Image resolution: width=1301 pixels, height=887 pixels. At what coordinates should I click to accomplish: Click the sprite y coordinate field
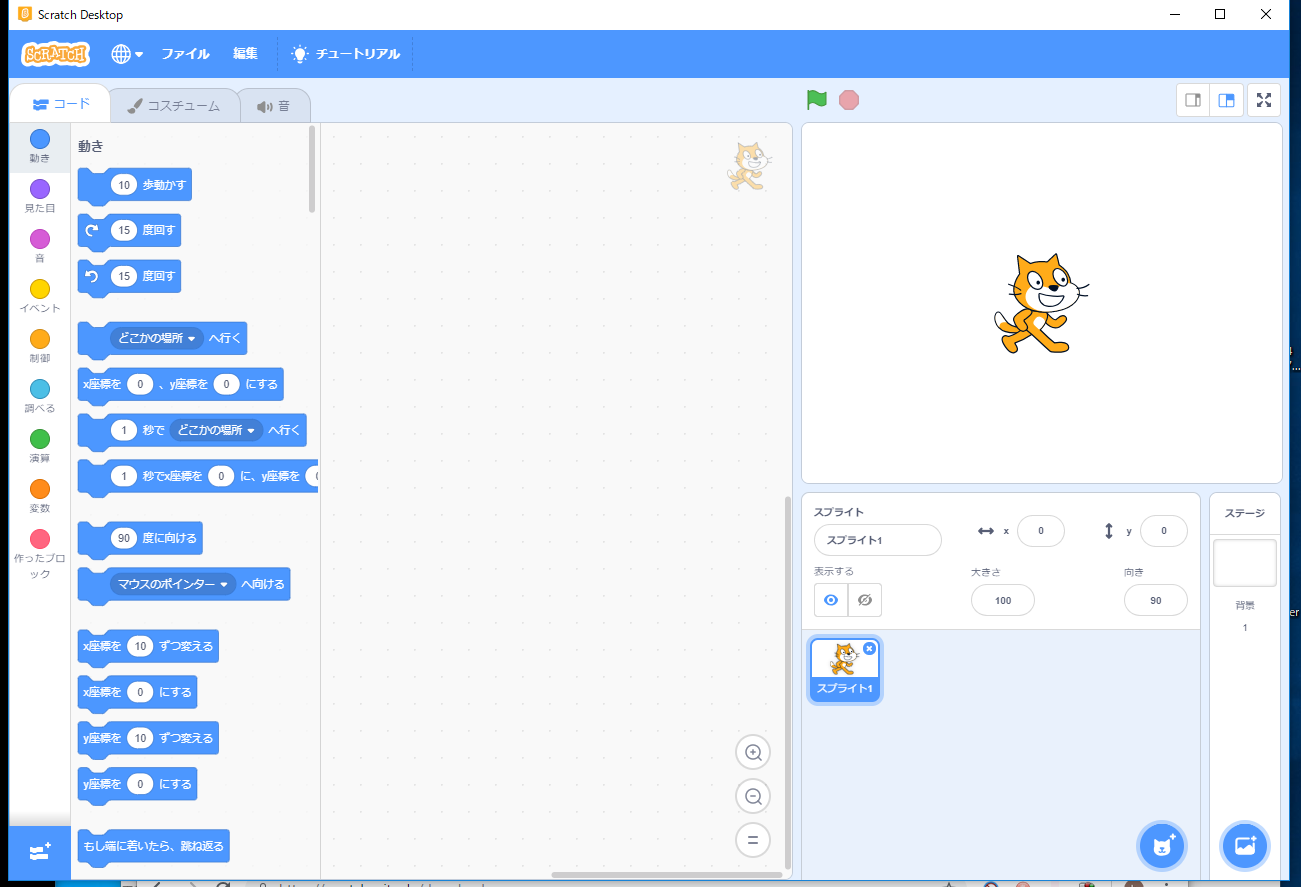pyautogui.click(x=1164, y=531)
